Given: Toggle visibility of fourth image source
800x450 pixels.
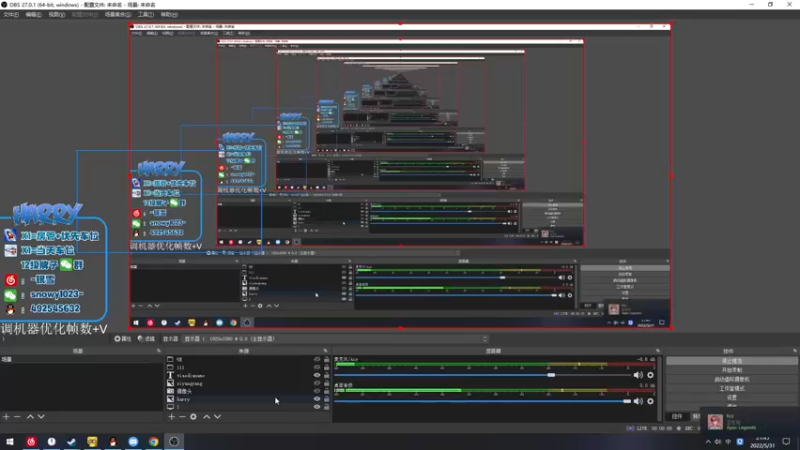Looking at the screenshot, I should point(317,383).
